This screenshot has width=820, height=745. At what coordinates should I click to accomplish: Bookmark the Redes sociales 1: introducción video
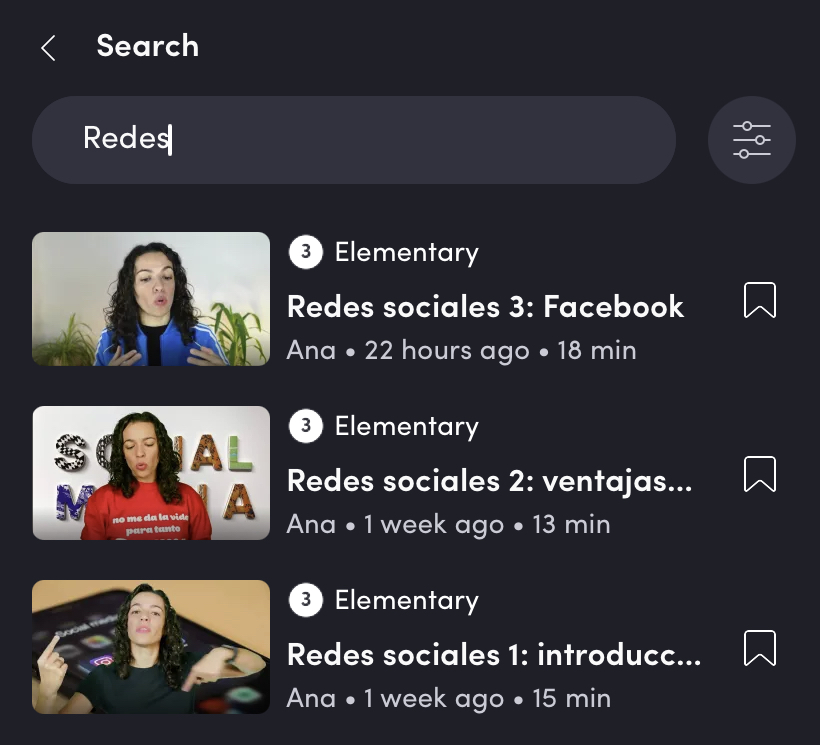pos(760,648)
